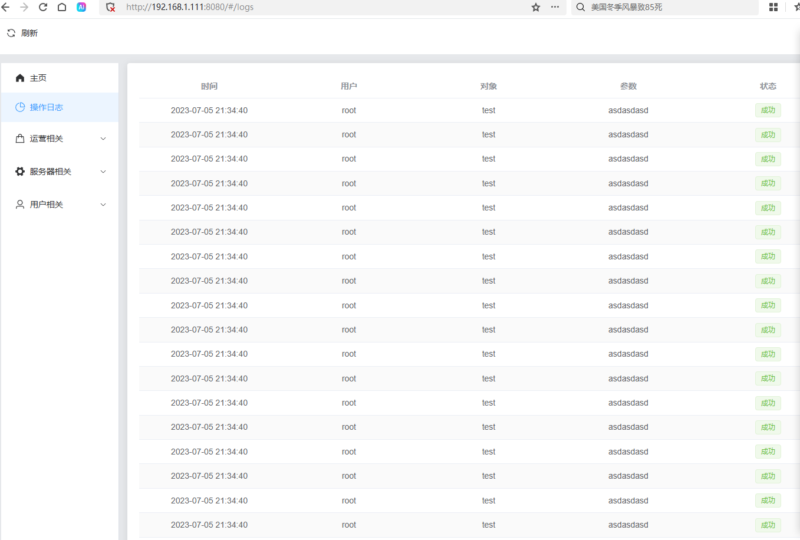The height and width of the screenshot is (540, 800).
Task: Click the address bar URL field
Action: 320,7
